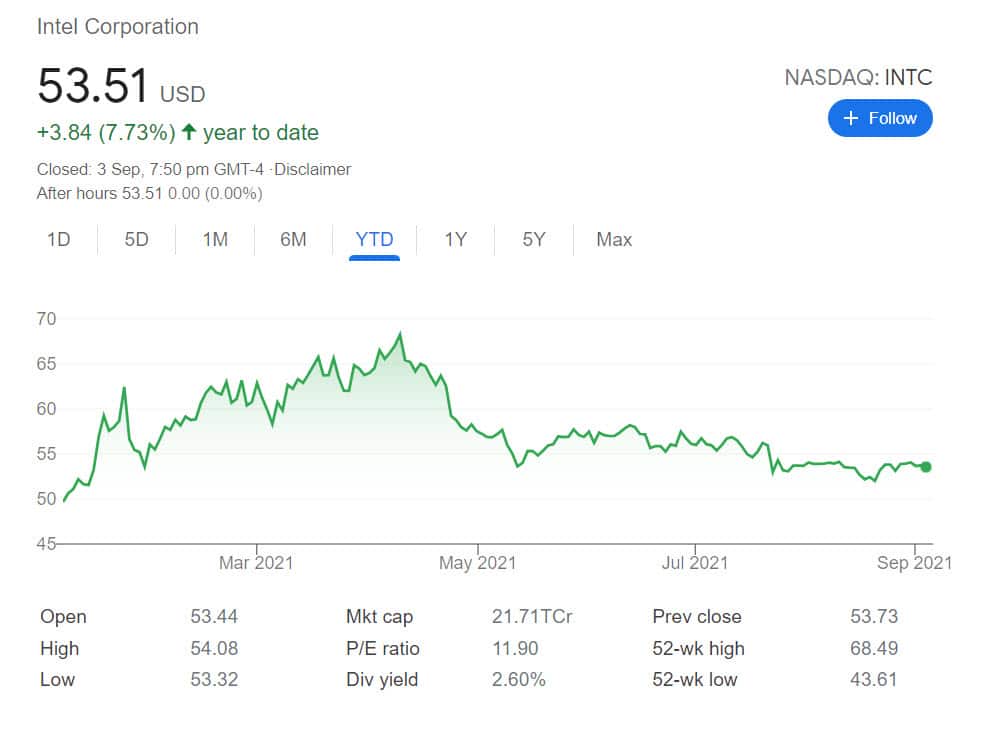Image resolution: width=994 pixels, height=729 pixels.
Task: Click the Open value 53.44
Action: pos(214,616)
